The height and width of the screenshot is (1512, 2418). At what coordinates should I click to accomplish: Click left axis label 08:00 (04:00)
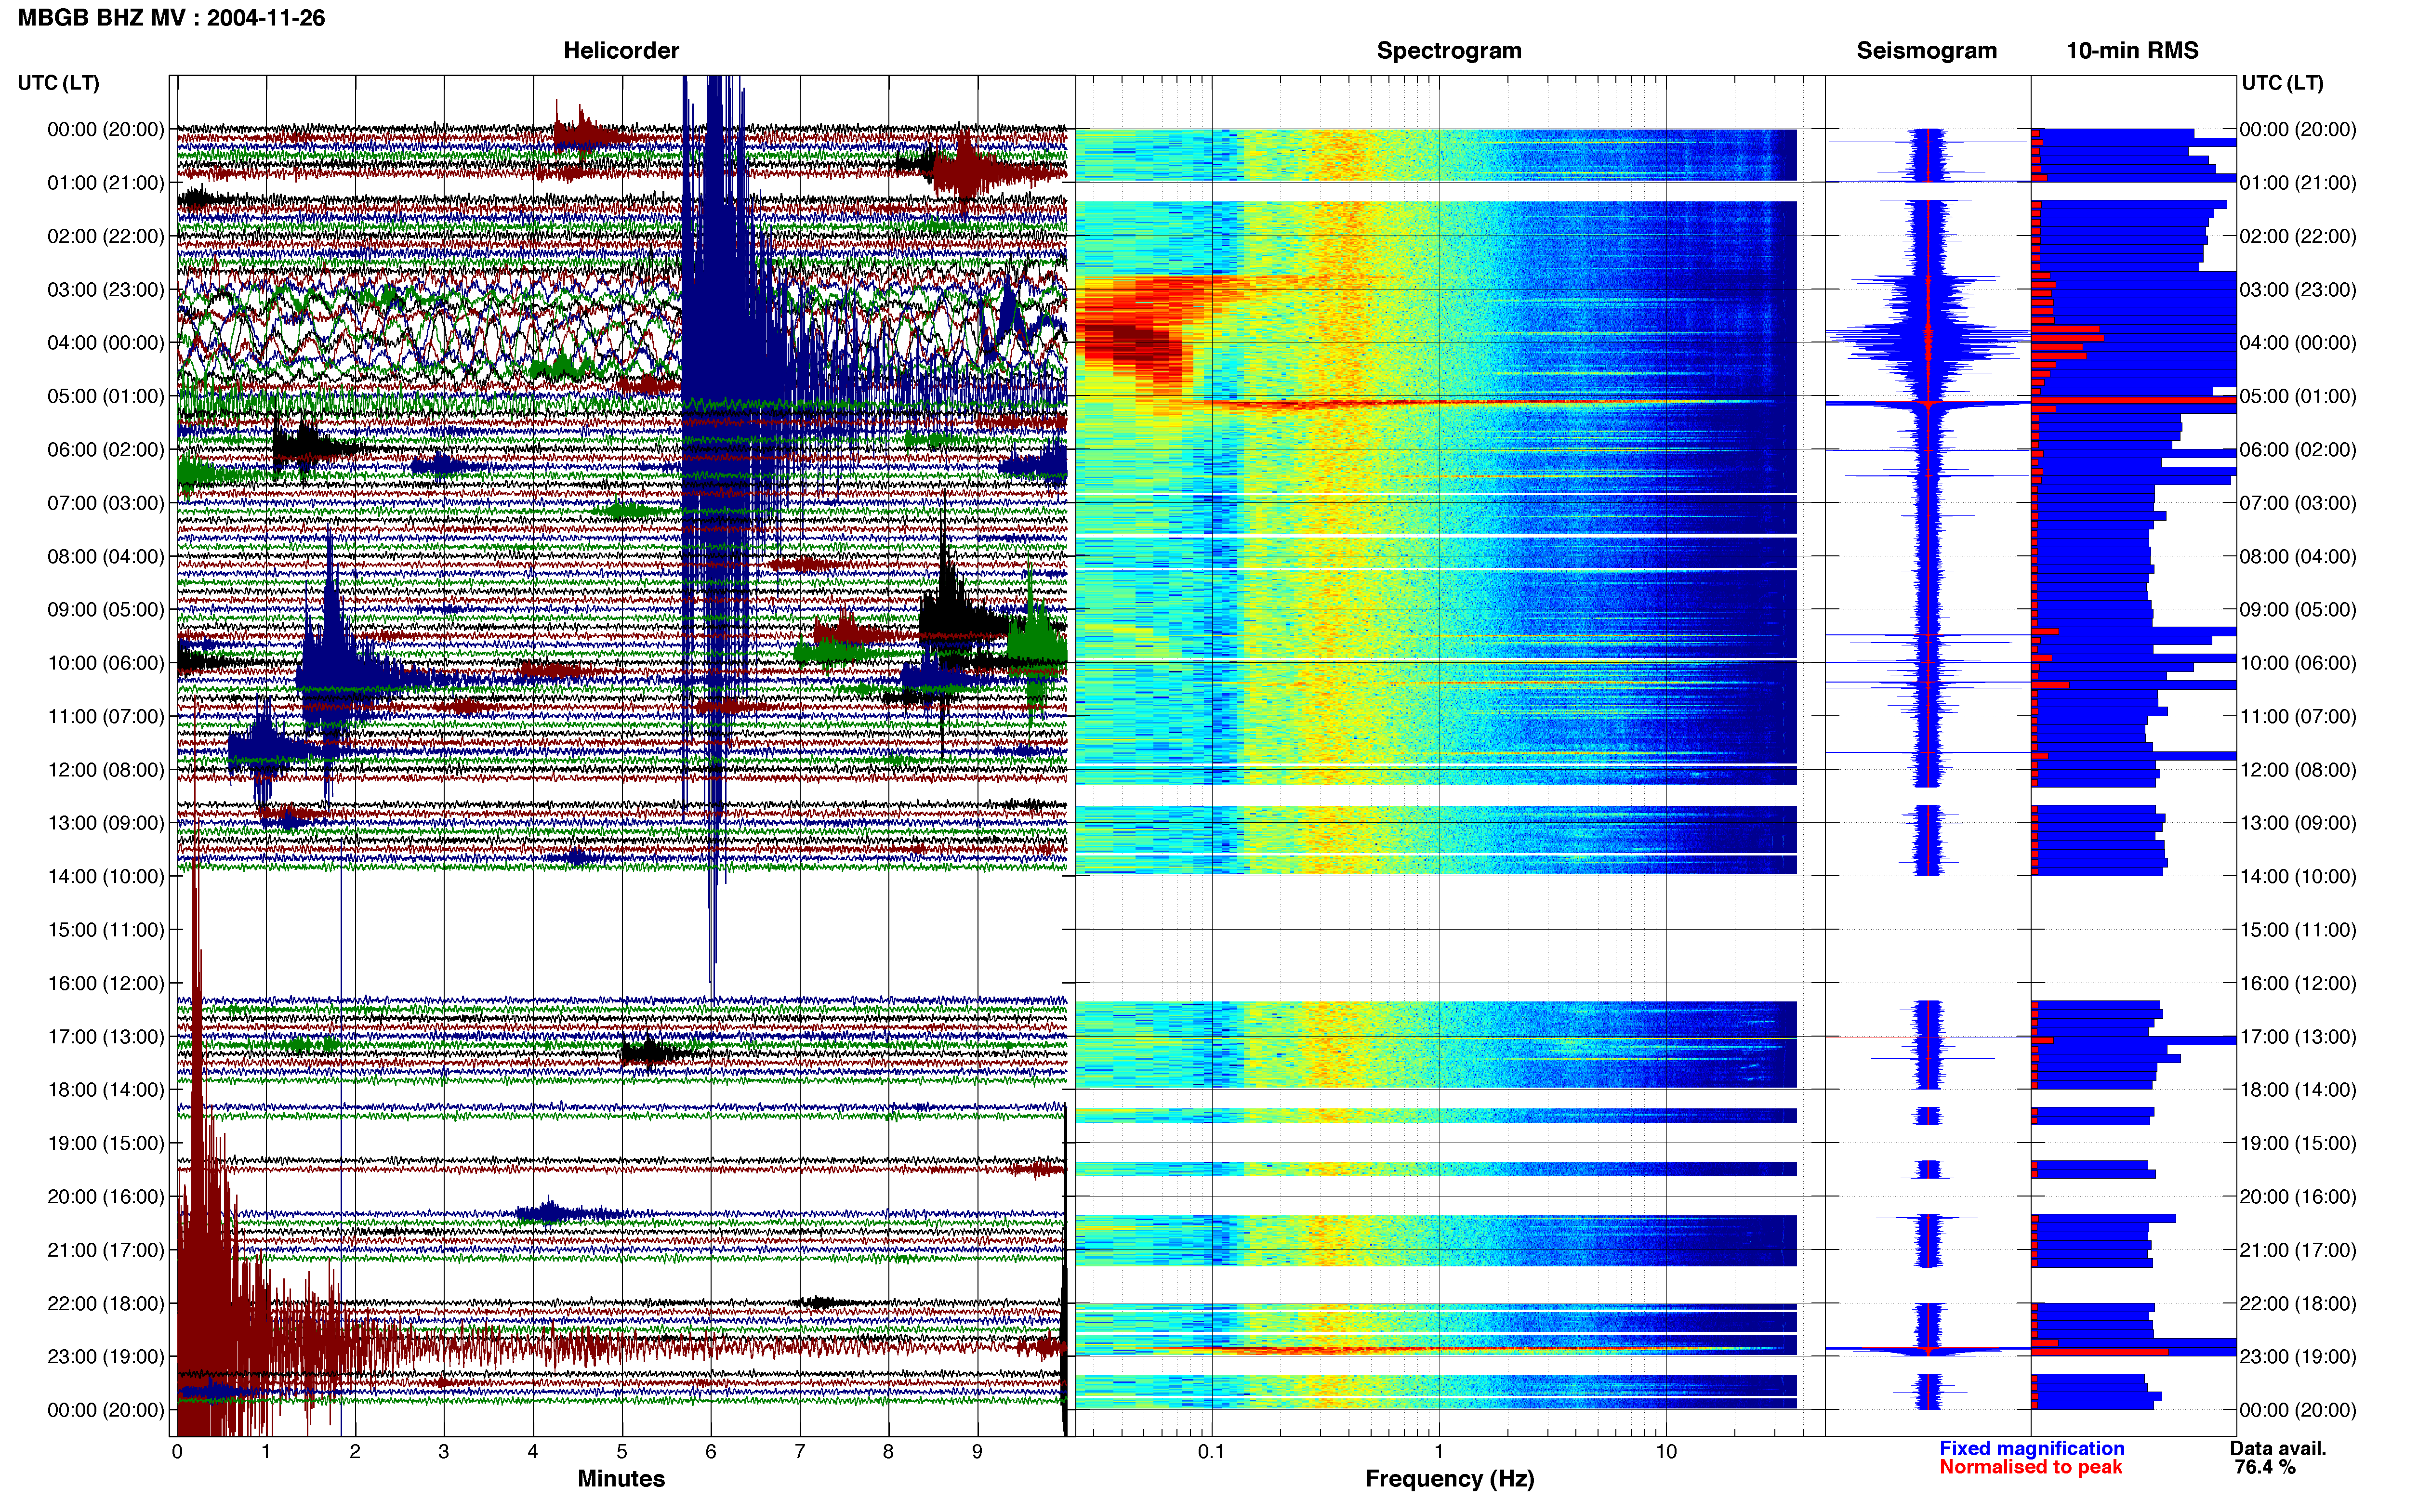pos(106,556)
